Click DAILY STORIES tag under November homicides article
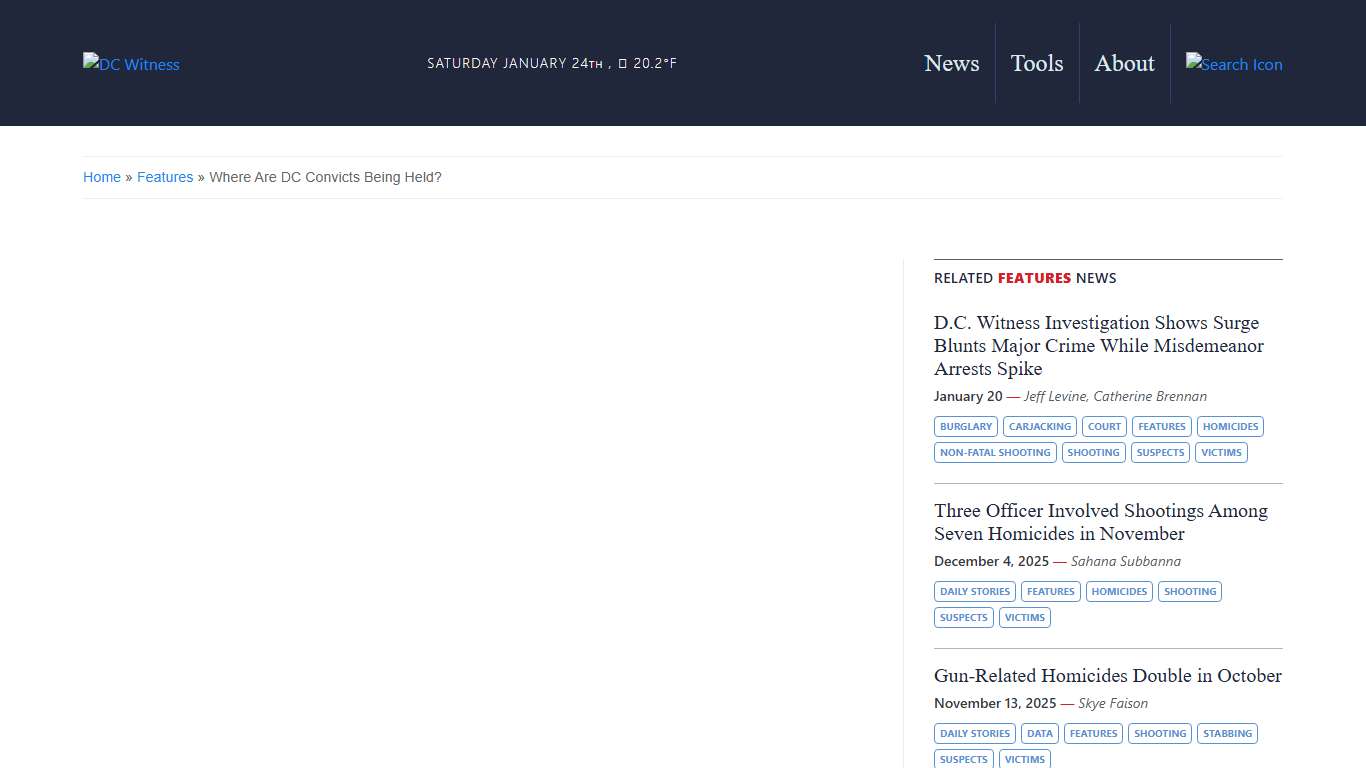Viewport: 1366px width, 768px height. [975, 592]
